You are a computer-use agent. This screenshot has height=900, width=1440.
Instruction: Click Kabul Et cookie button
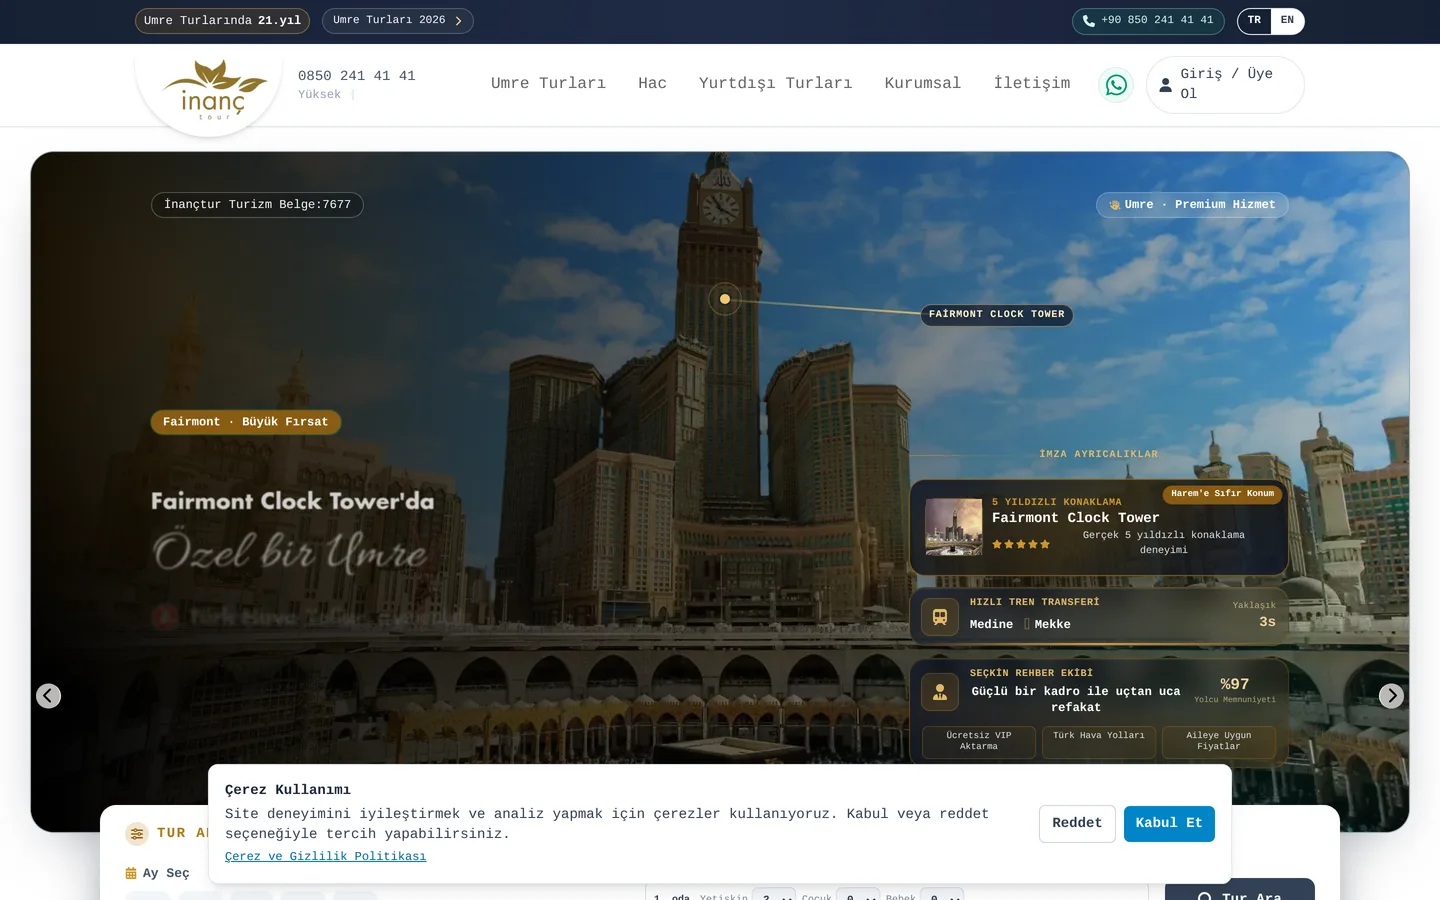click(1169, 824)
